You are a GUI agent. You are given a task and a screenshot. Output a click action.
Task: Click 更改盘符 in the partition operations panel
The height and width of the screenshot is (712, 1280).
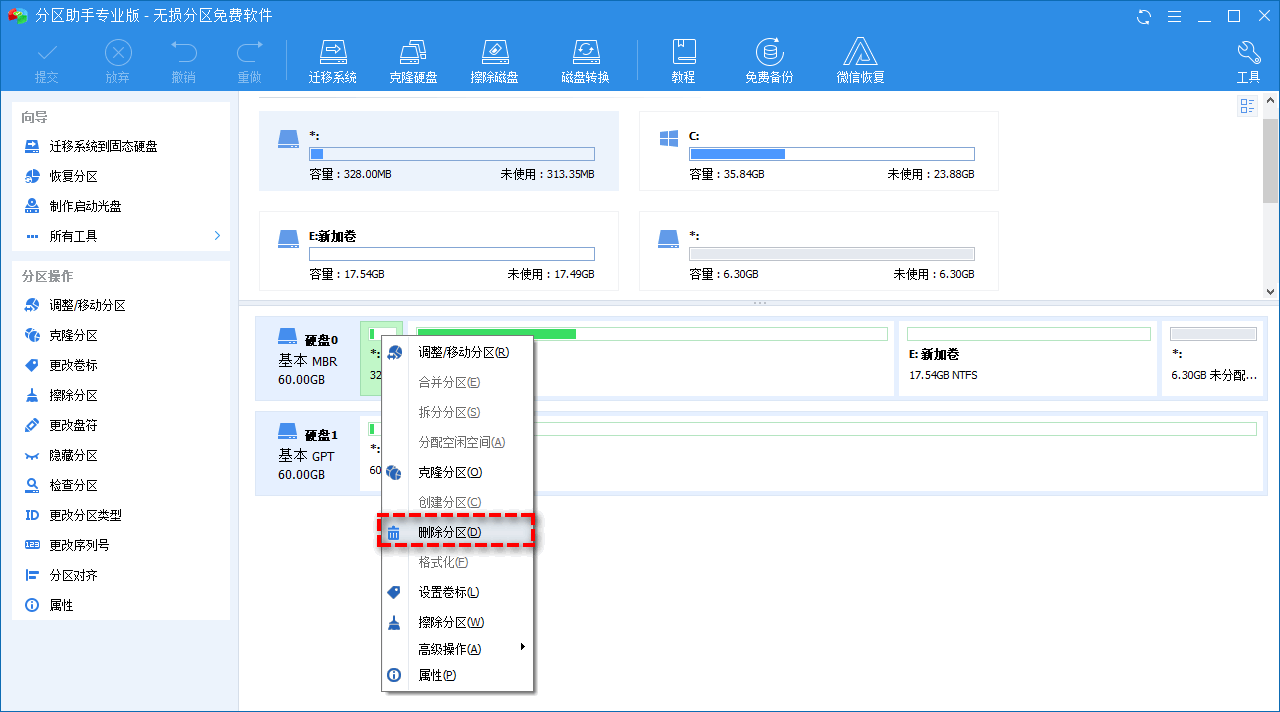73,425
